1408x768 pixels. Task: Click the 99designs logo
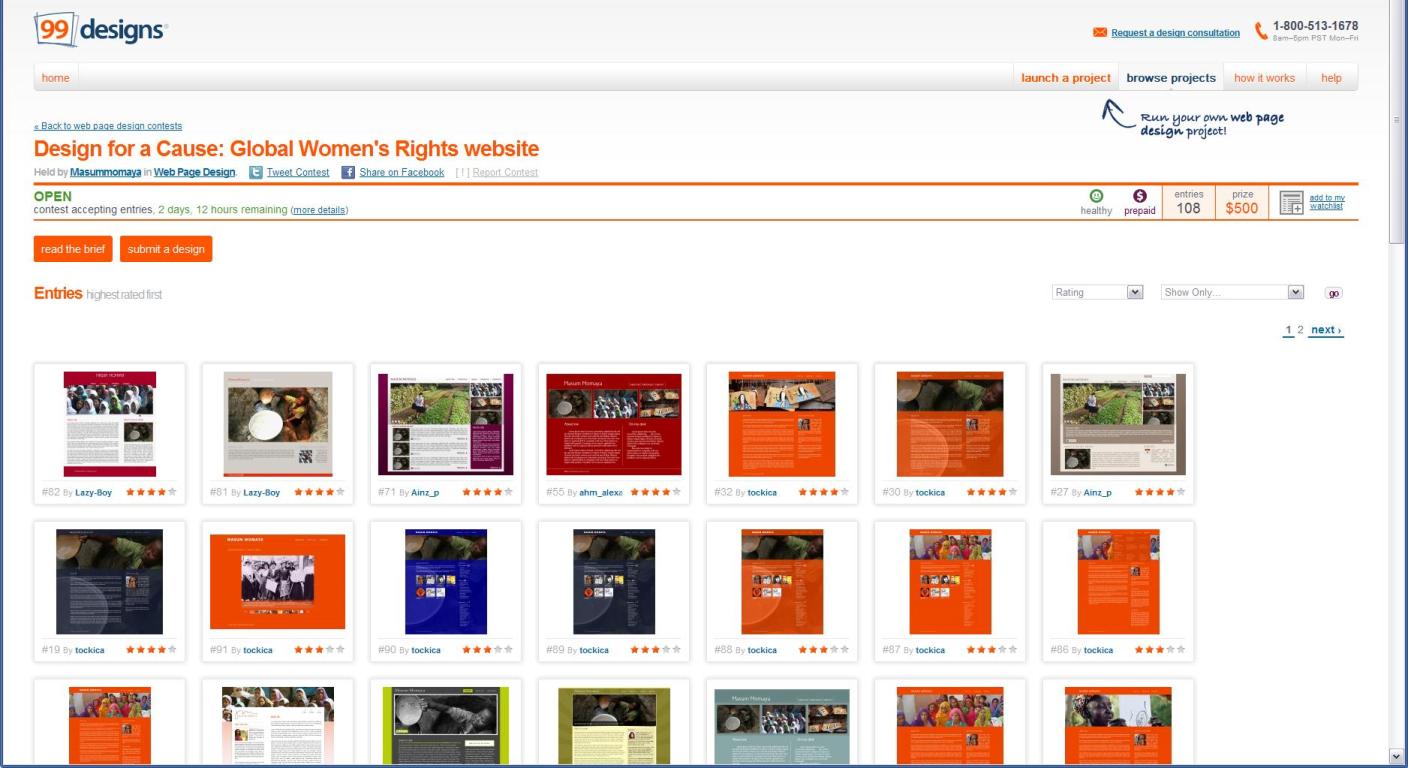click(x=101, y=29)
